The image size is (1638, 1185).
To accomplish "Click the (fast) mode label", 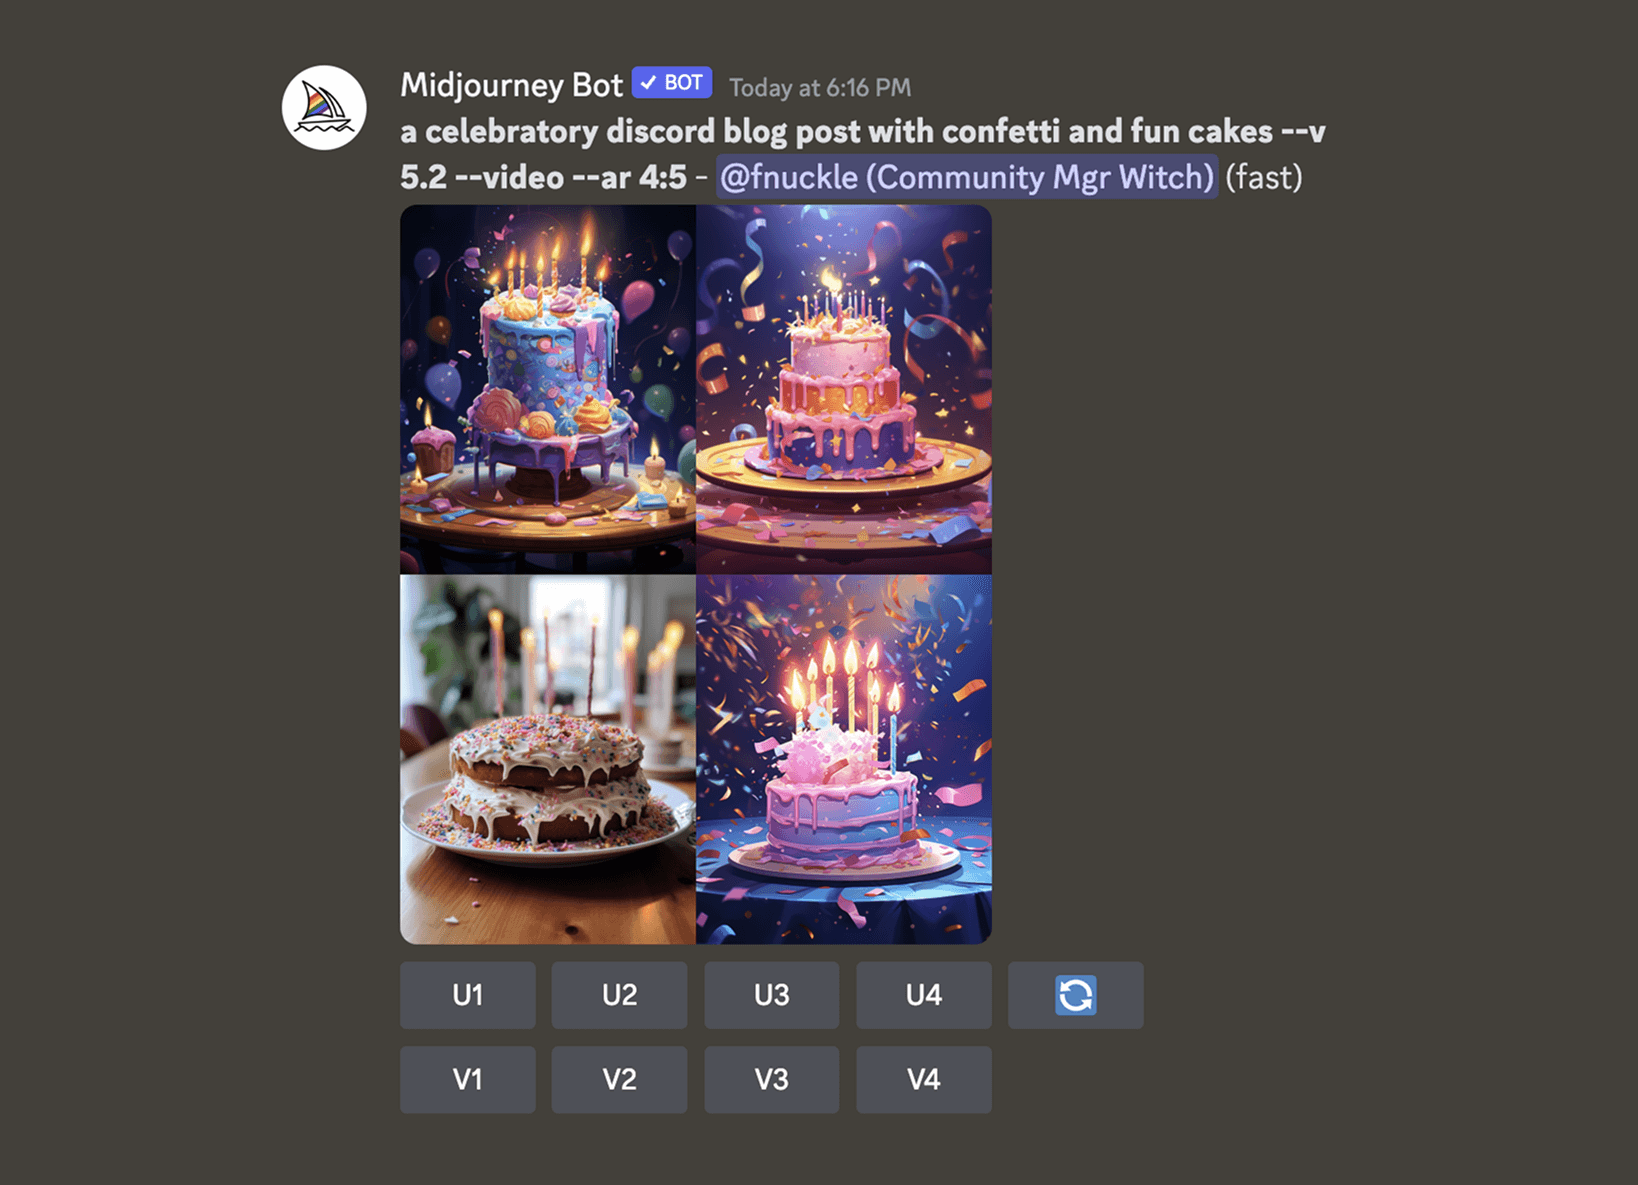I will pyautogui.click(x=1264, y=177).
